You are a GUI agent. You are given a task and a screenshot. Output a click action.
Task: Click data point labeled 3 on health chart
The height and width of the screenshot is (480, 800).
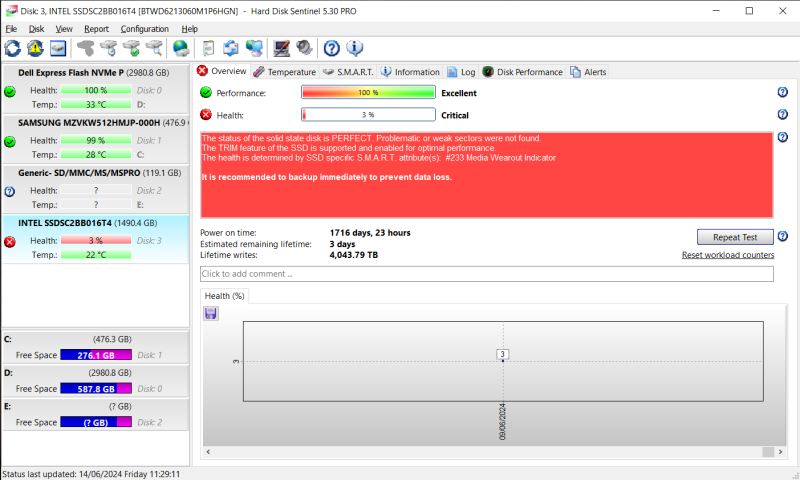click(503, 355)
